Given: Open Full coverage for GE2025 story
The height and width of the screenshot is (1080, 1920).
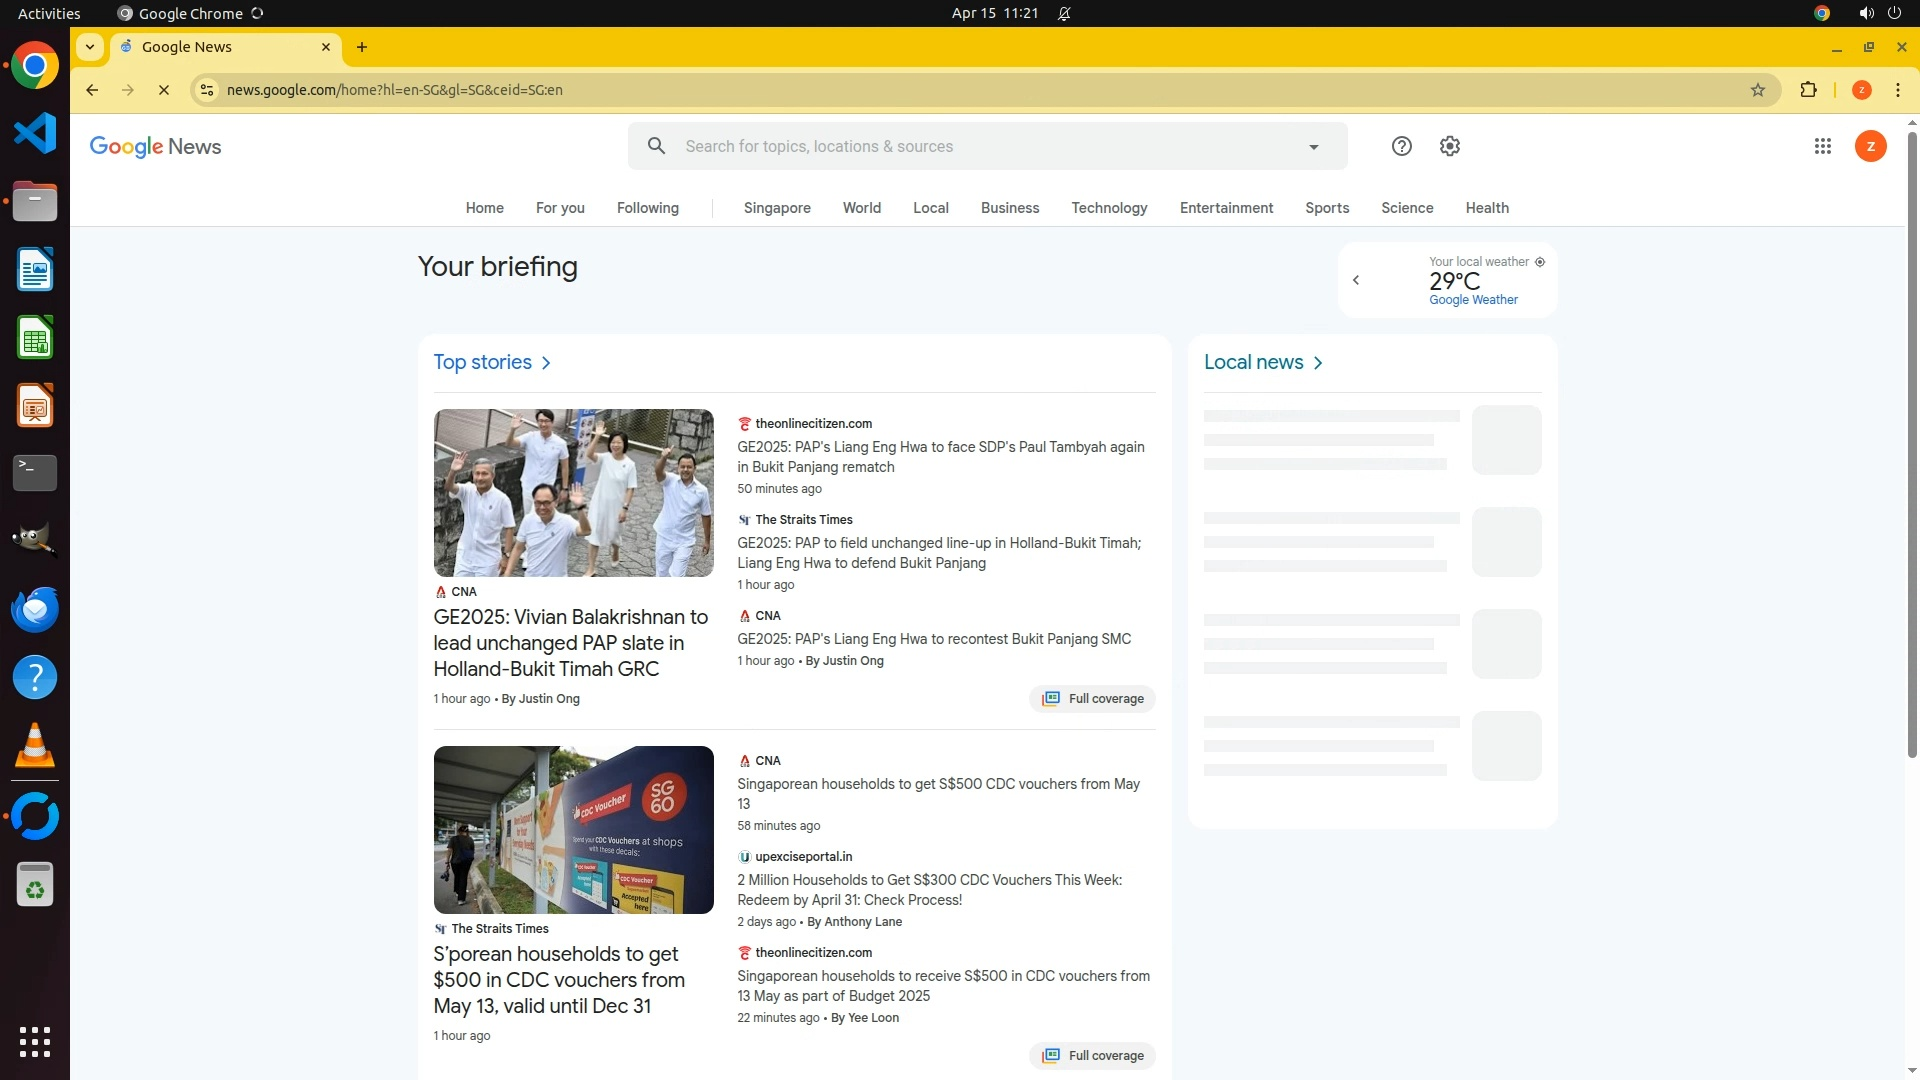Looking at the screenshot, I should pyautogui.click(x=1092, y=699).
